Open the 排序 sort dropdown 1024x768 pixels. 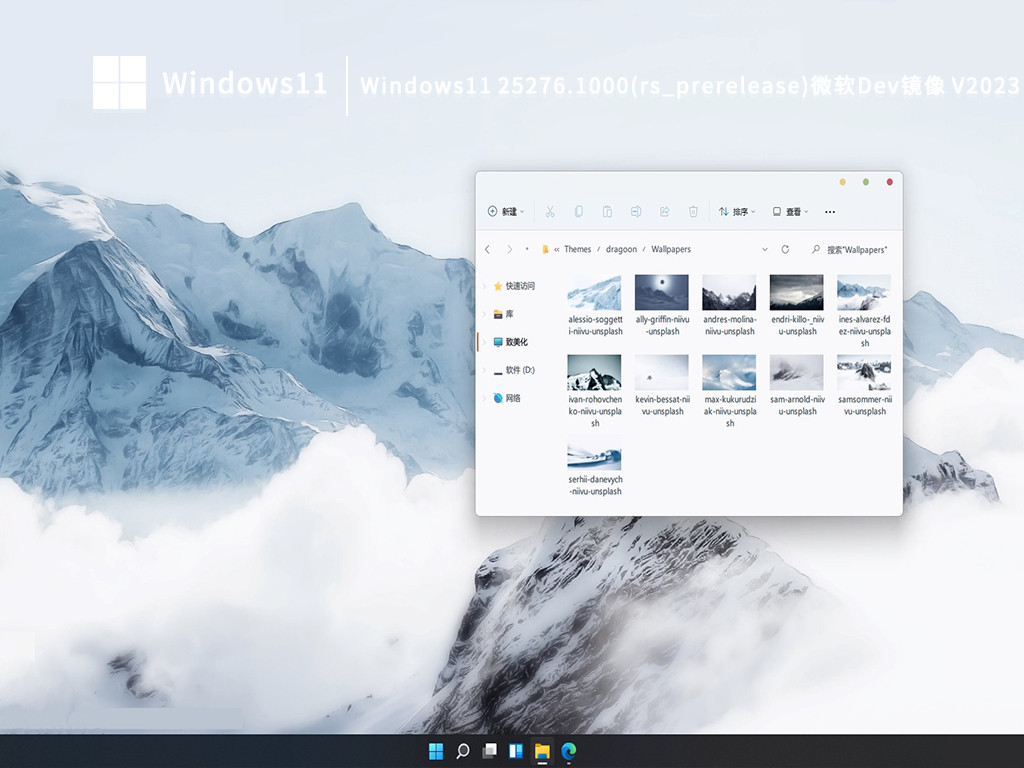738,211
